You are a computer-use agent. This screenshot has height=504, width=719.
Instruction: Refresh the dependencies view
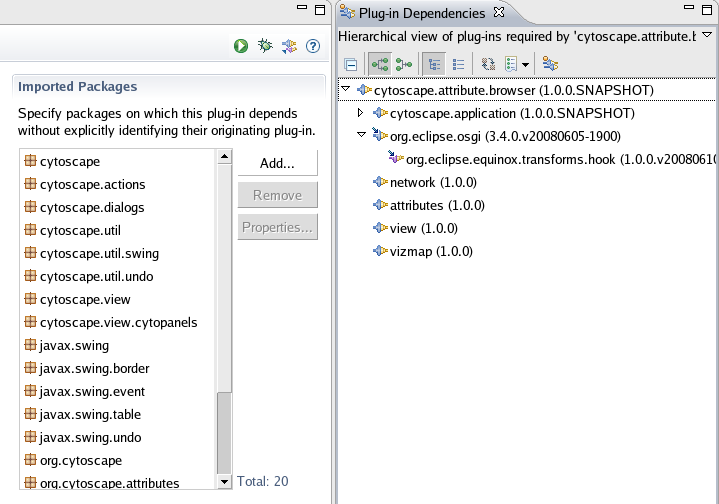(x=488, y=64)
